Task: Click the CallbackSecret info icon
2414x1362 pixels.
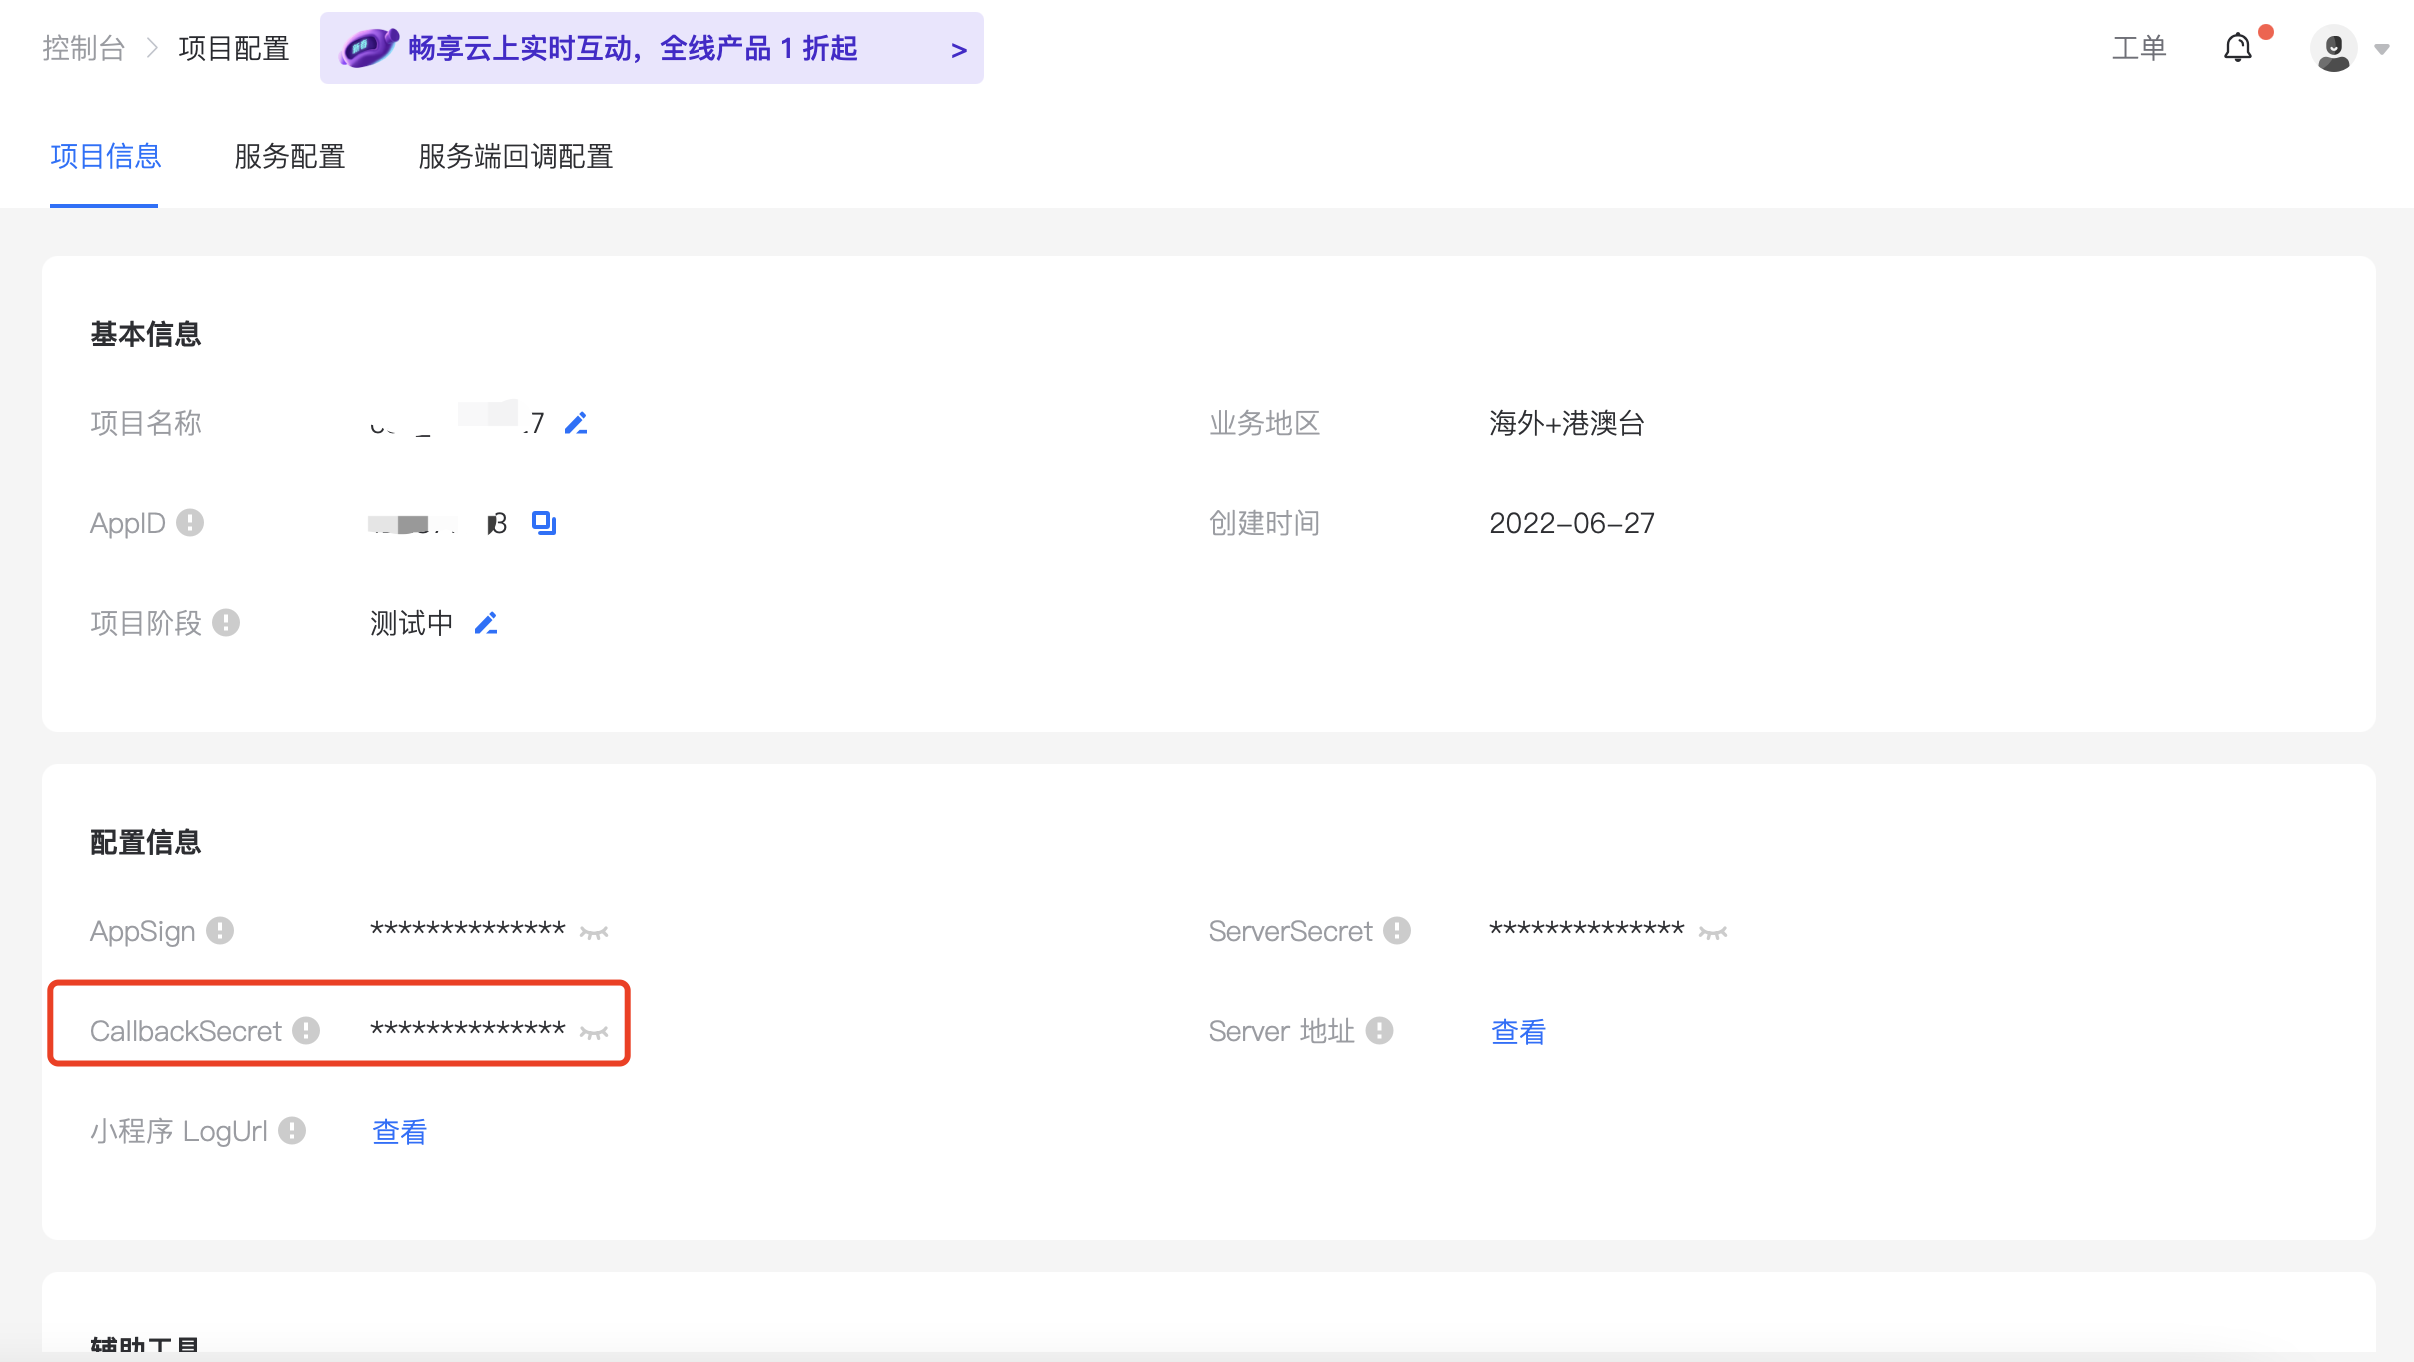Action: tap(306, 1031)
